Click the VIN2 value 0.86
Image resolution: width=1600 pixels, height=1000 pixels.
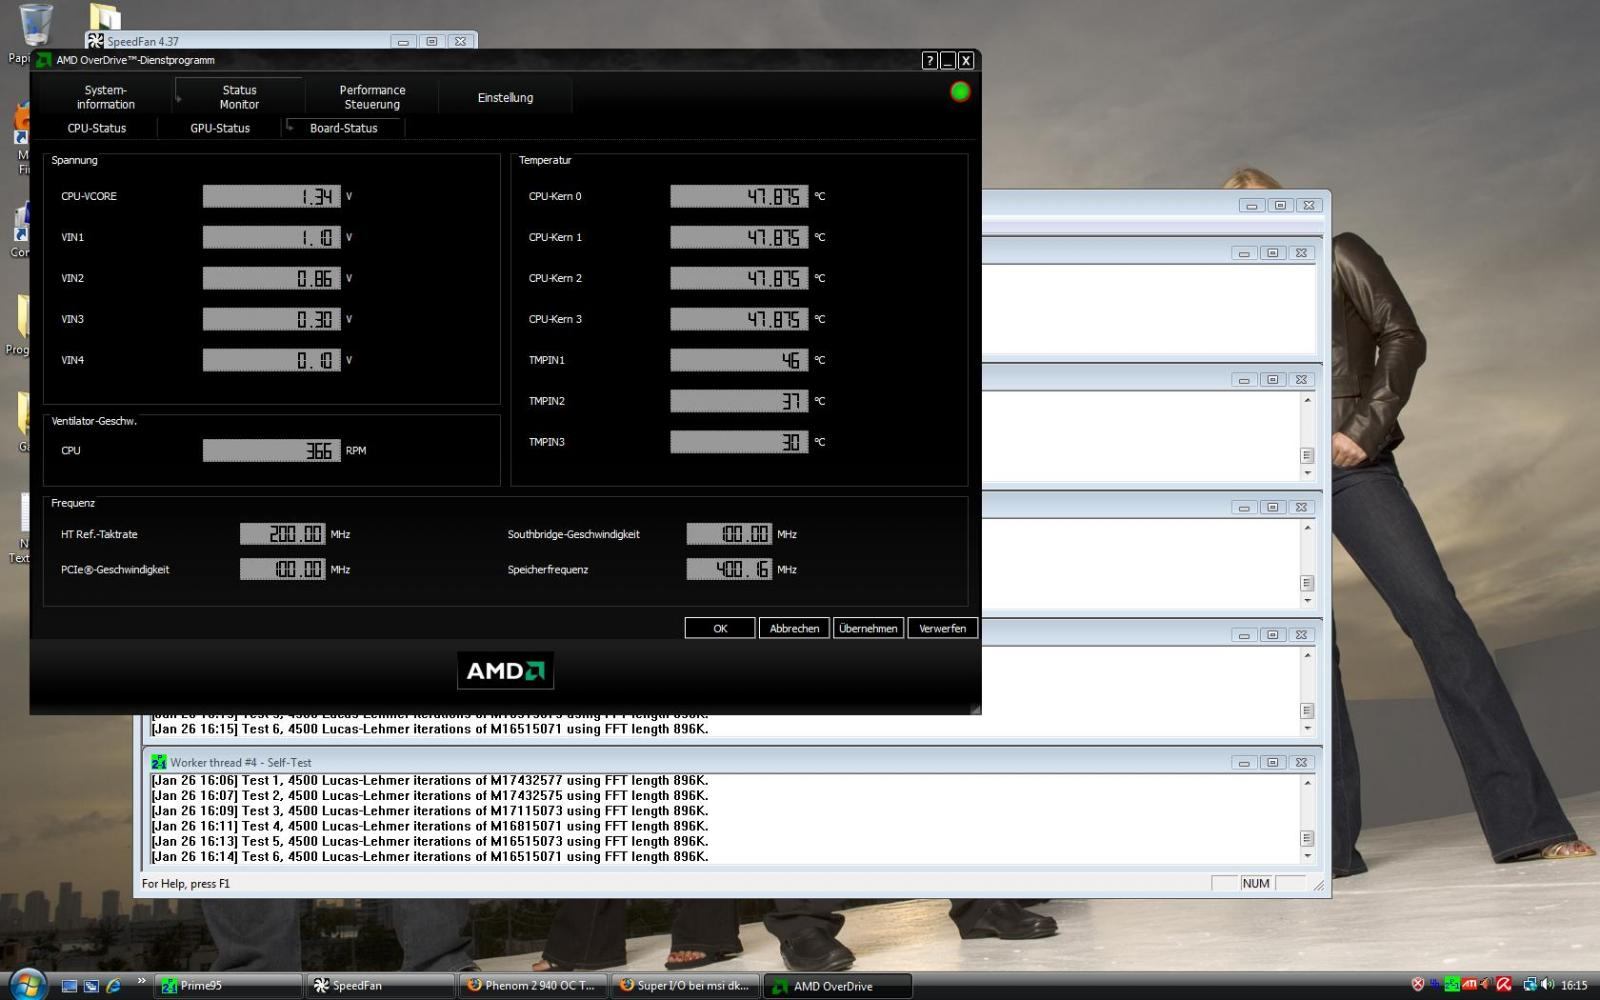(272, 278)
